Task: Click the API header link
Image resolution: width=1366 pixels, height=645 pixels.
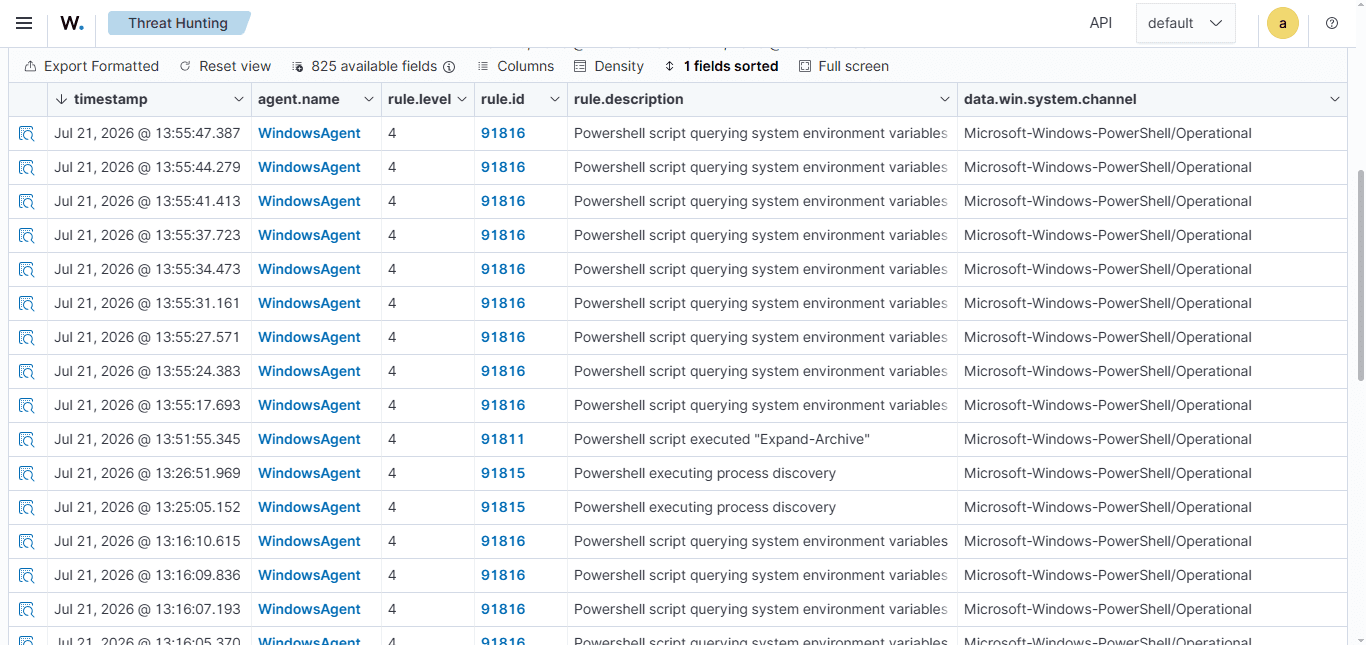Action: tap(1101, 23)
